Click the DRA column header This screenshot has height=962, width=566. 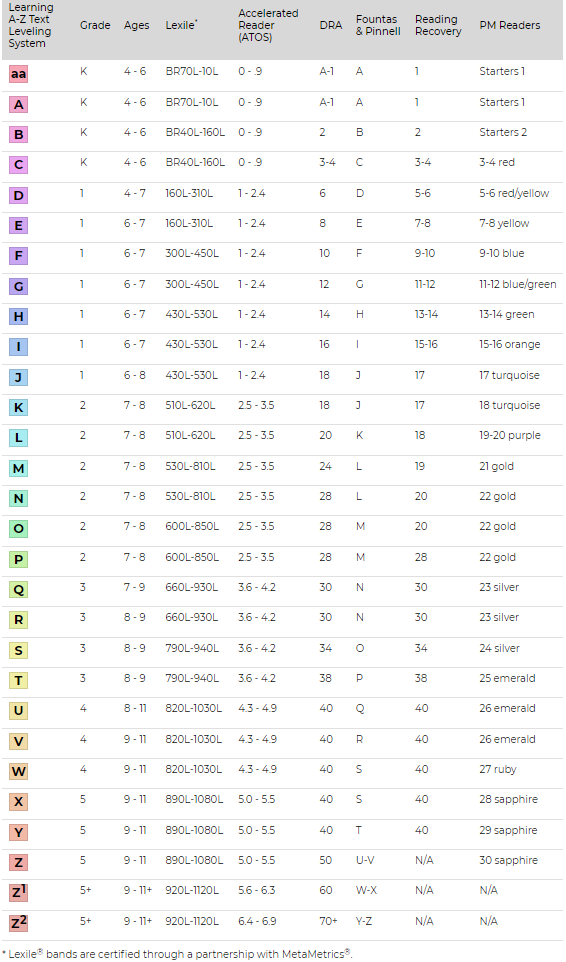point(331,25)
